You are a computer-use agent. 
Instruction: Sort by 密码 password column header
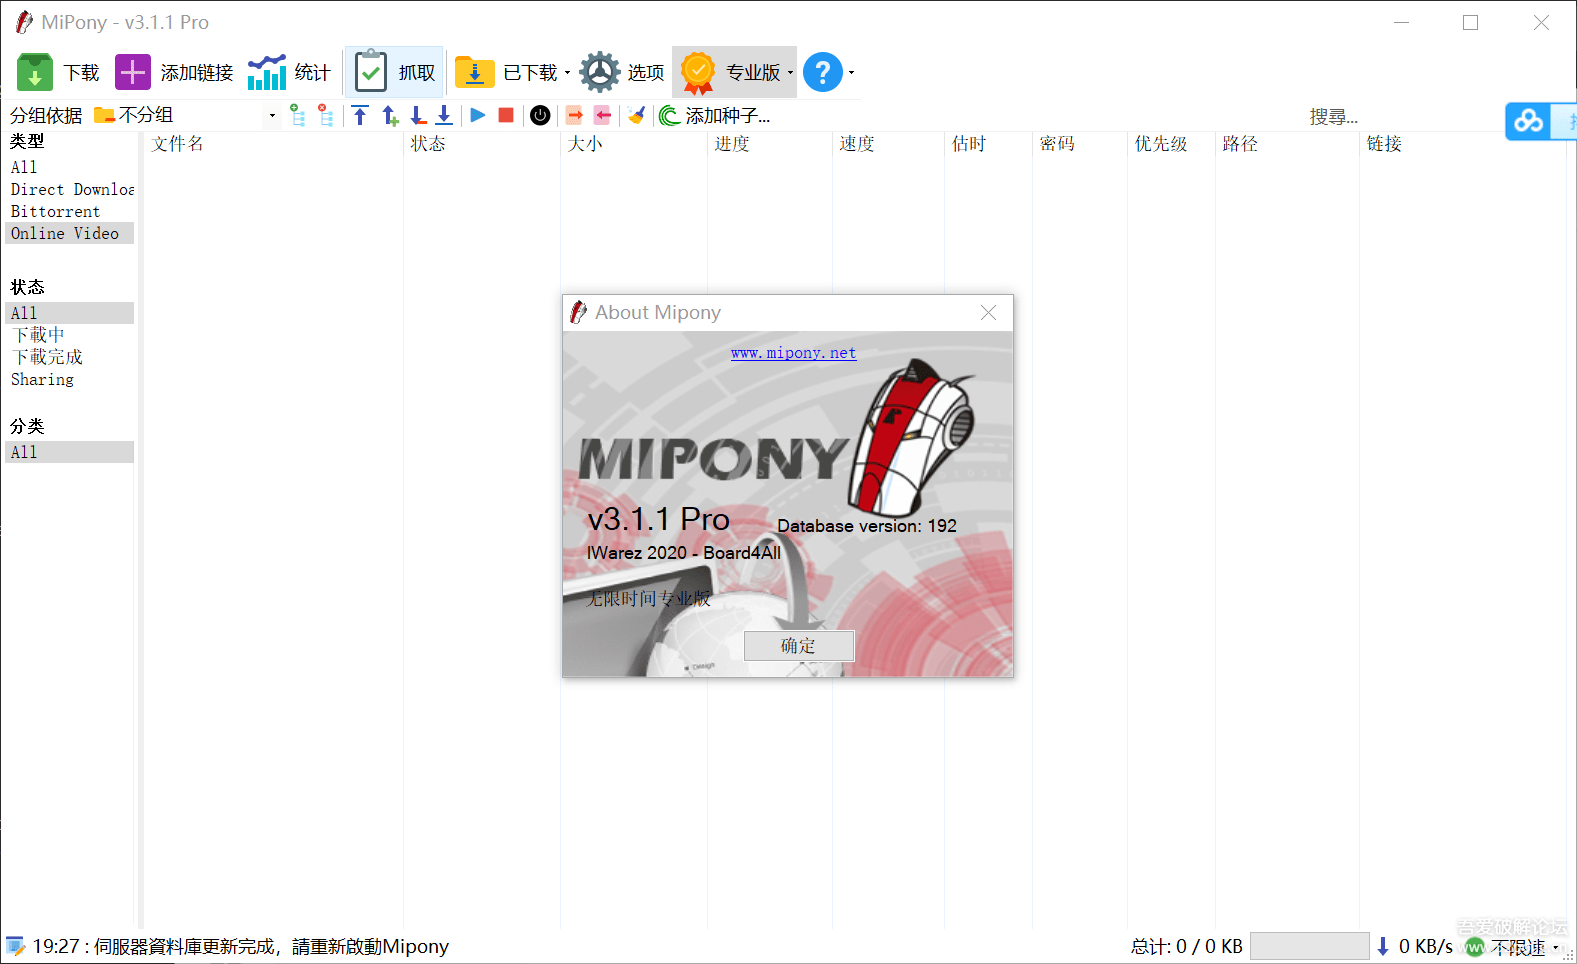[1080, 144]
